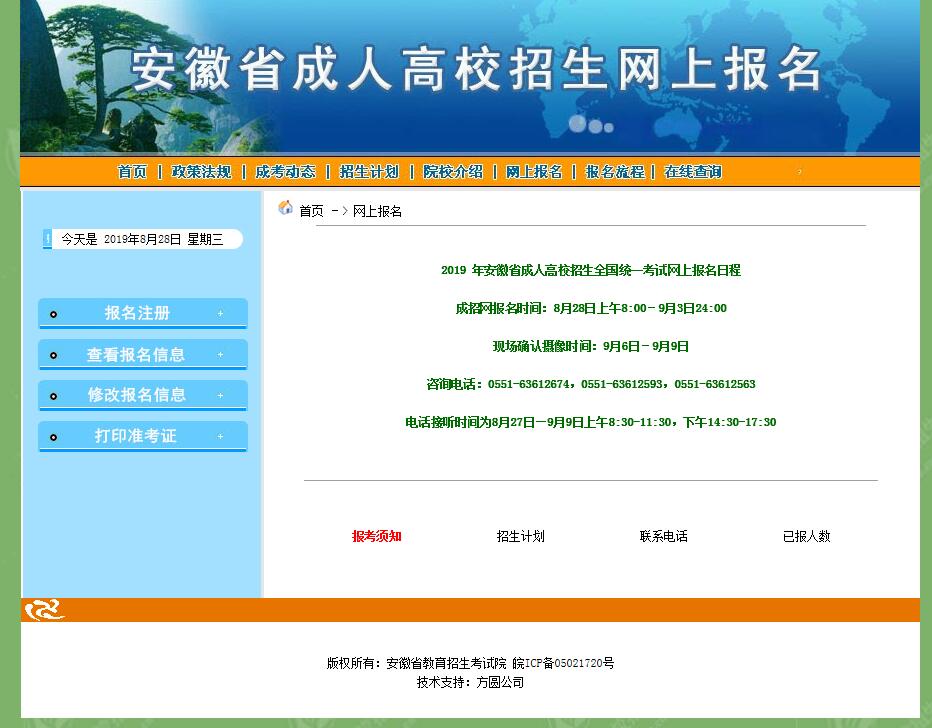Expand the plus sign on 查看报名信息
932x728 pixels.
coord(221,355)
